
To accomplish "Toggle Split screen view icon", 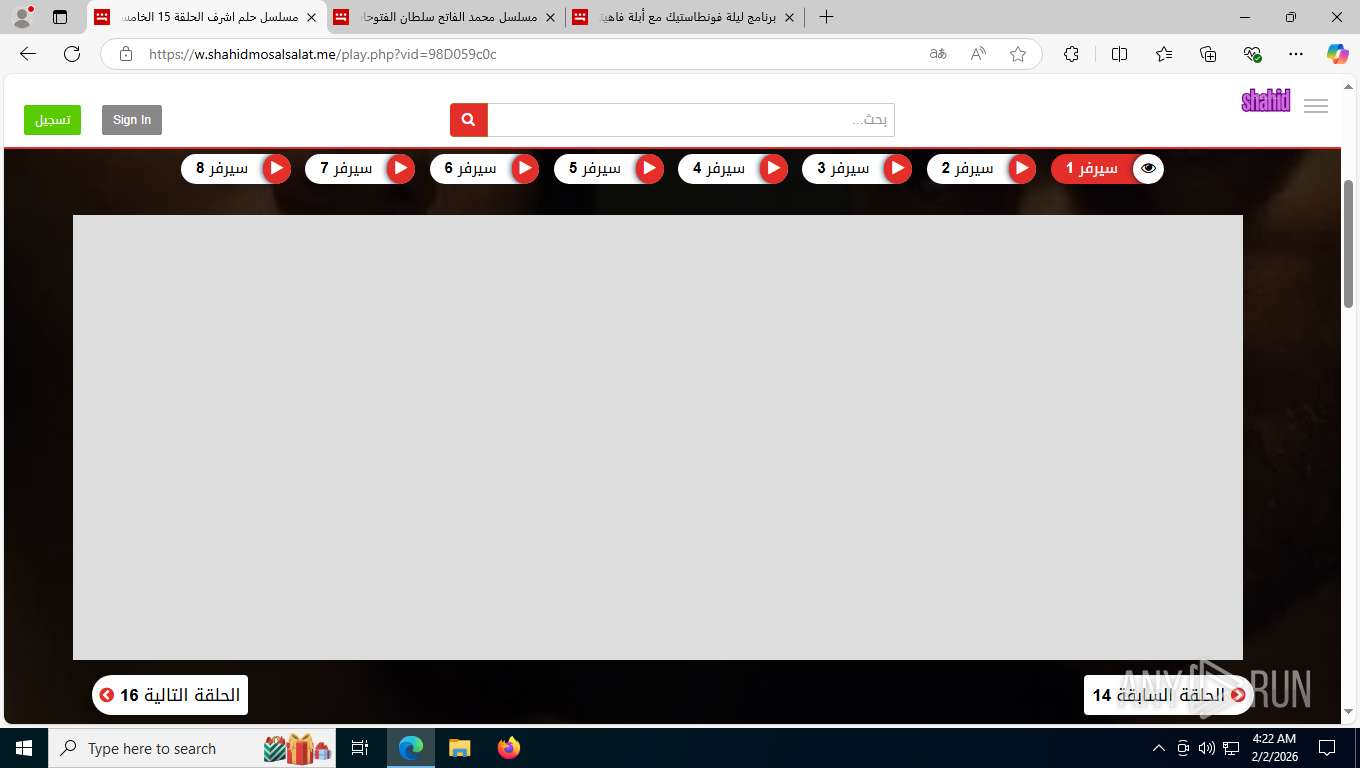I will tap(1120, 54).
